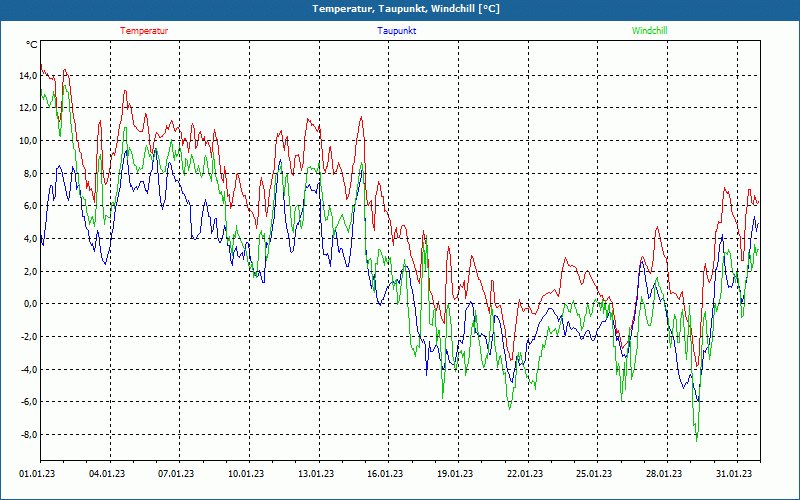Click the 8,0 y-axis value
Screen dimensions: 800x500
[x=30, y=173]
